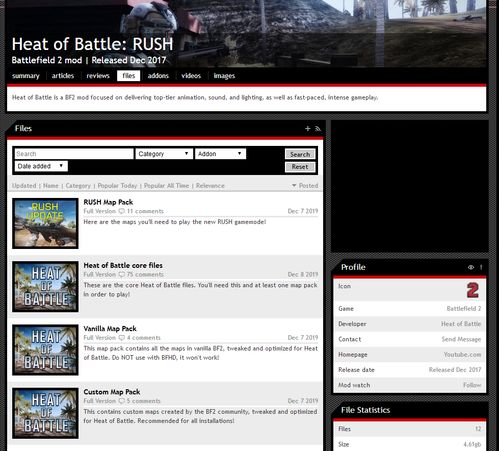Click the Vanilla Map Pack thumbnail
The image size is (499, 451).
click(x=45, y=350)
